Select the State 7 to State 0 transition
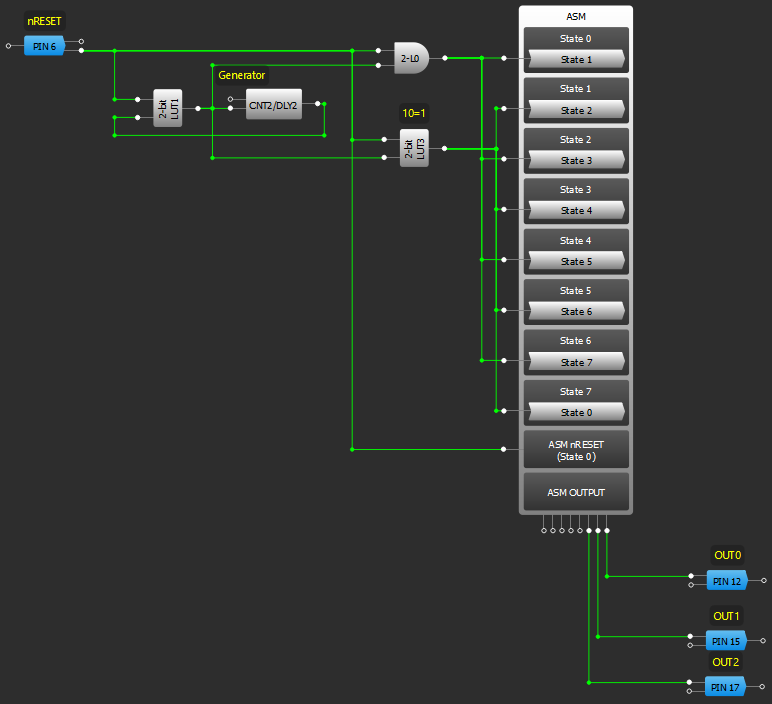Screen dimensions: 772x704 click(575, 412)
